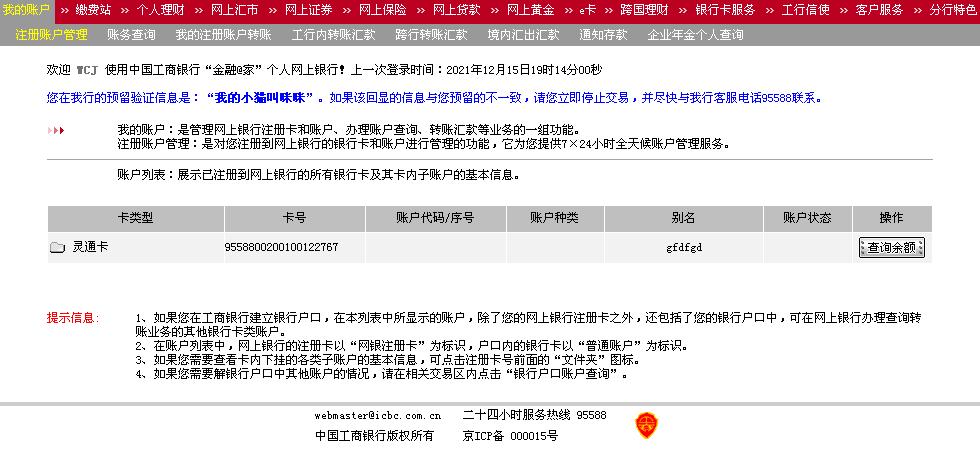Click the webmaster@icbc.com.cn email link
This screenshot has height=451, width=980.
pos(378,415)
